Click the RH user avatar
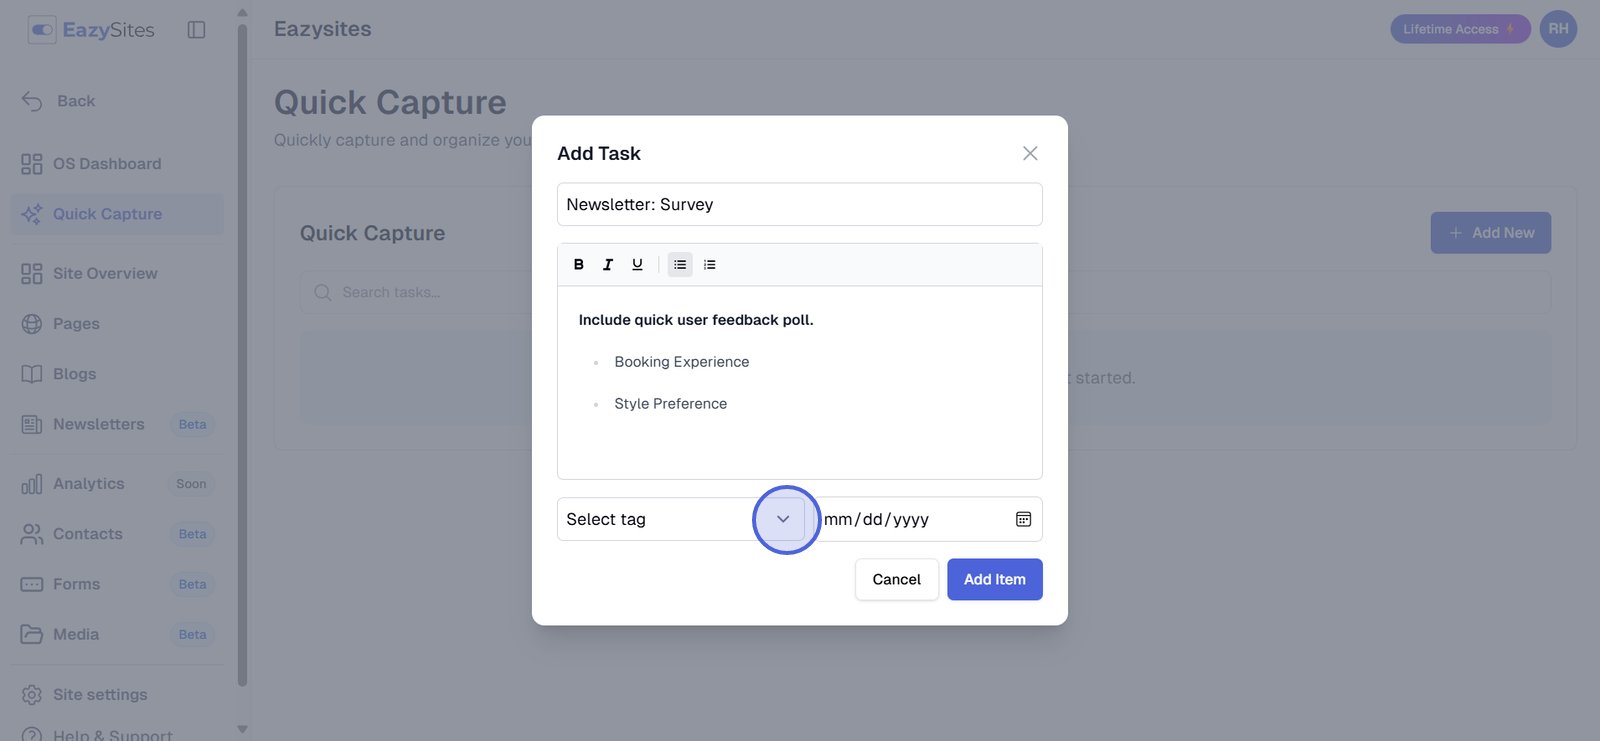 (1558, 29)
